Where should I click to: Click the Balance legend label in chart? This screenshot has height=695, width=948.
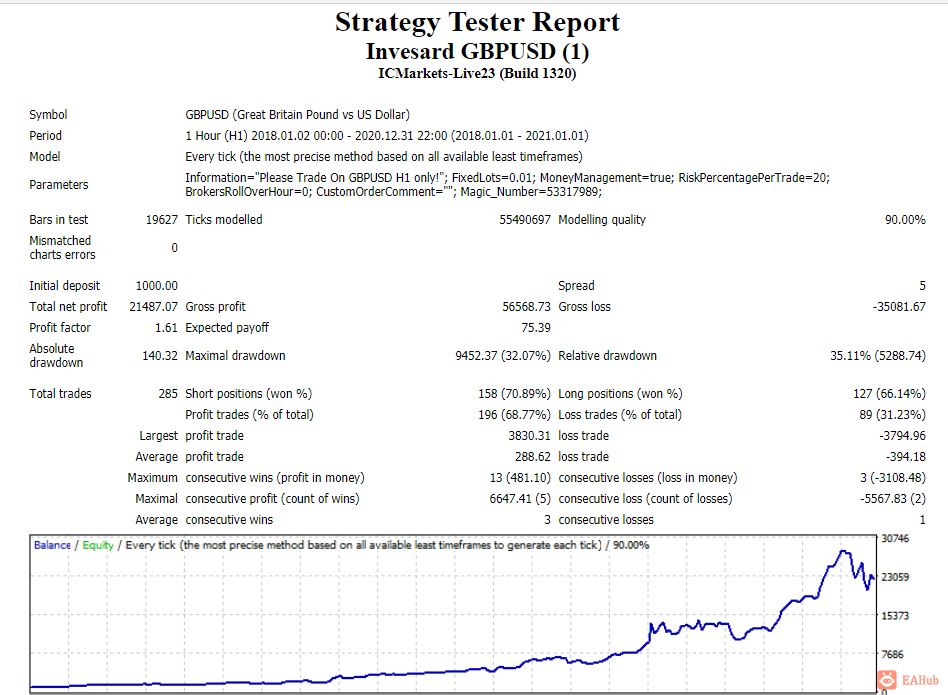click(x=52, y=545)
